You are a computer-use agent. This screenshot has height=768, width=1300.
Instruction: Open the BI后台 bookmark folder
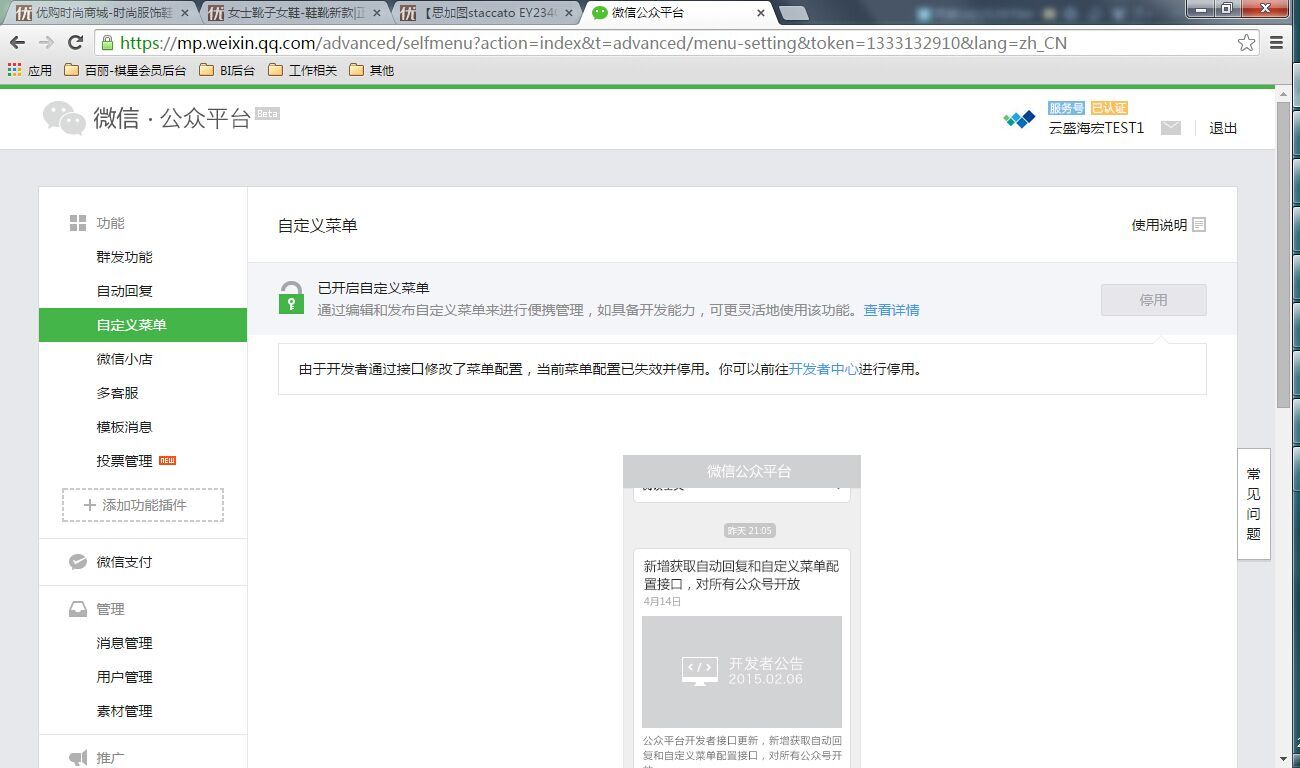227,70
